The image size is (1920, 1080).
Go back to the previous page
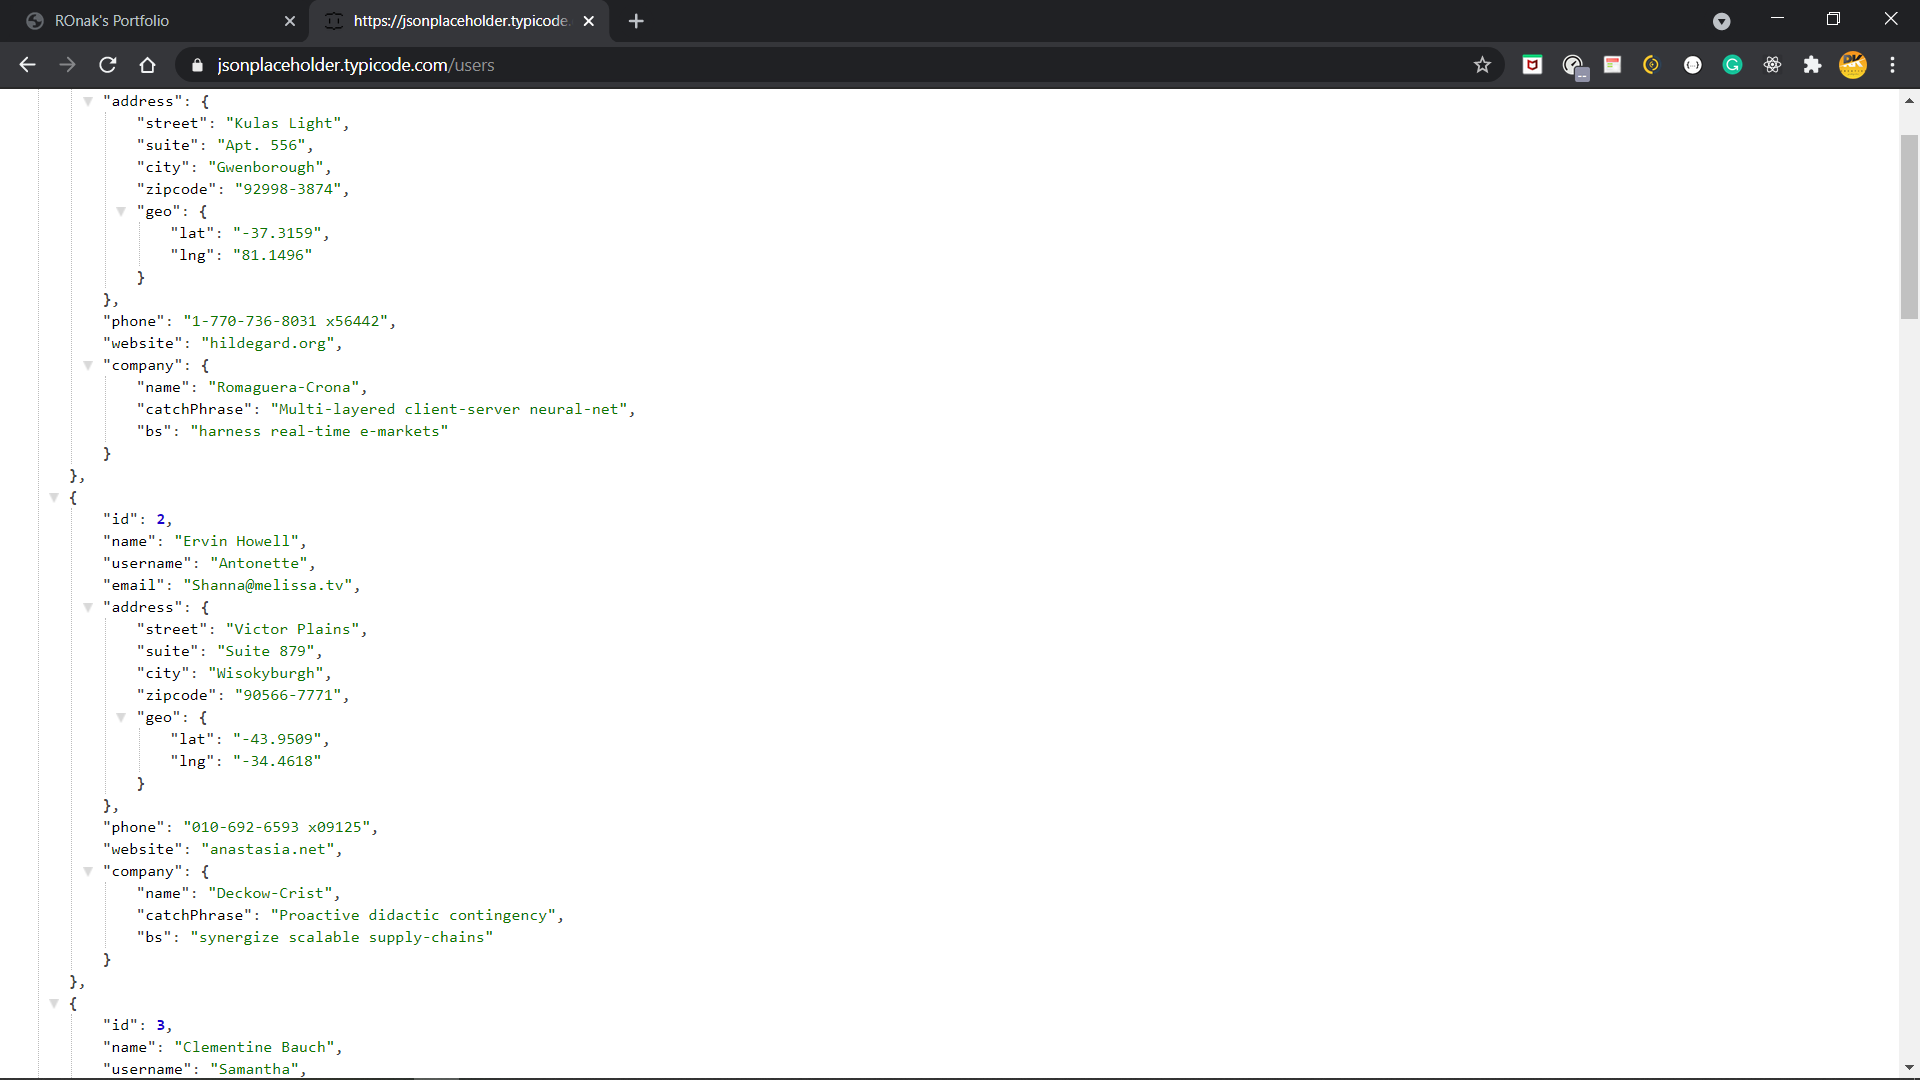(27, 65)
